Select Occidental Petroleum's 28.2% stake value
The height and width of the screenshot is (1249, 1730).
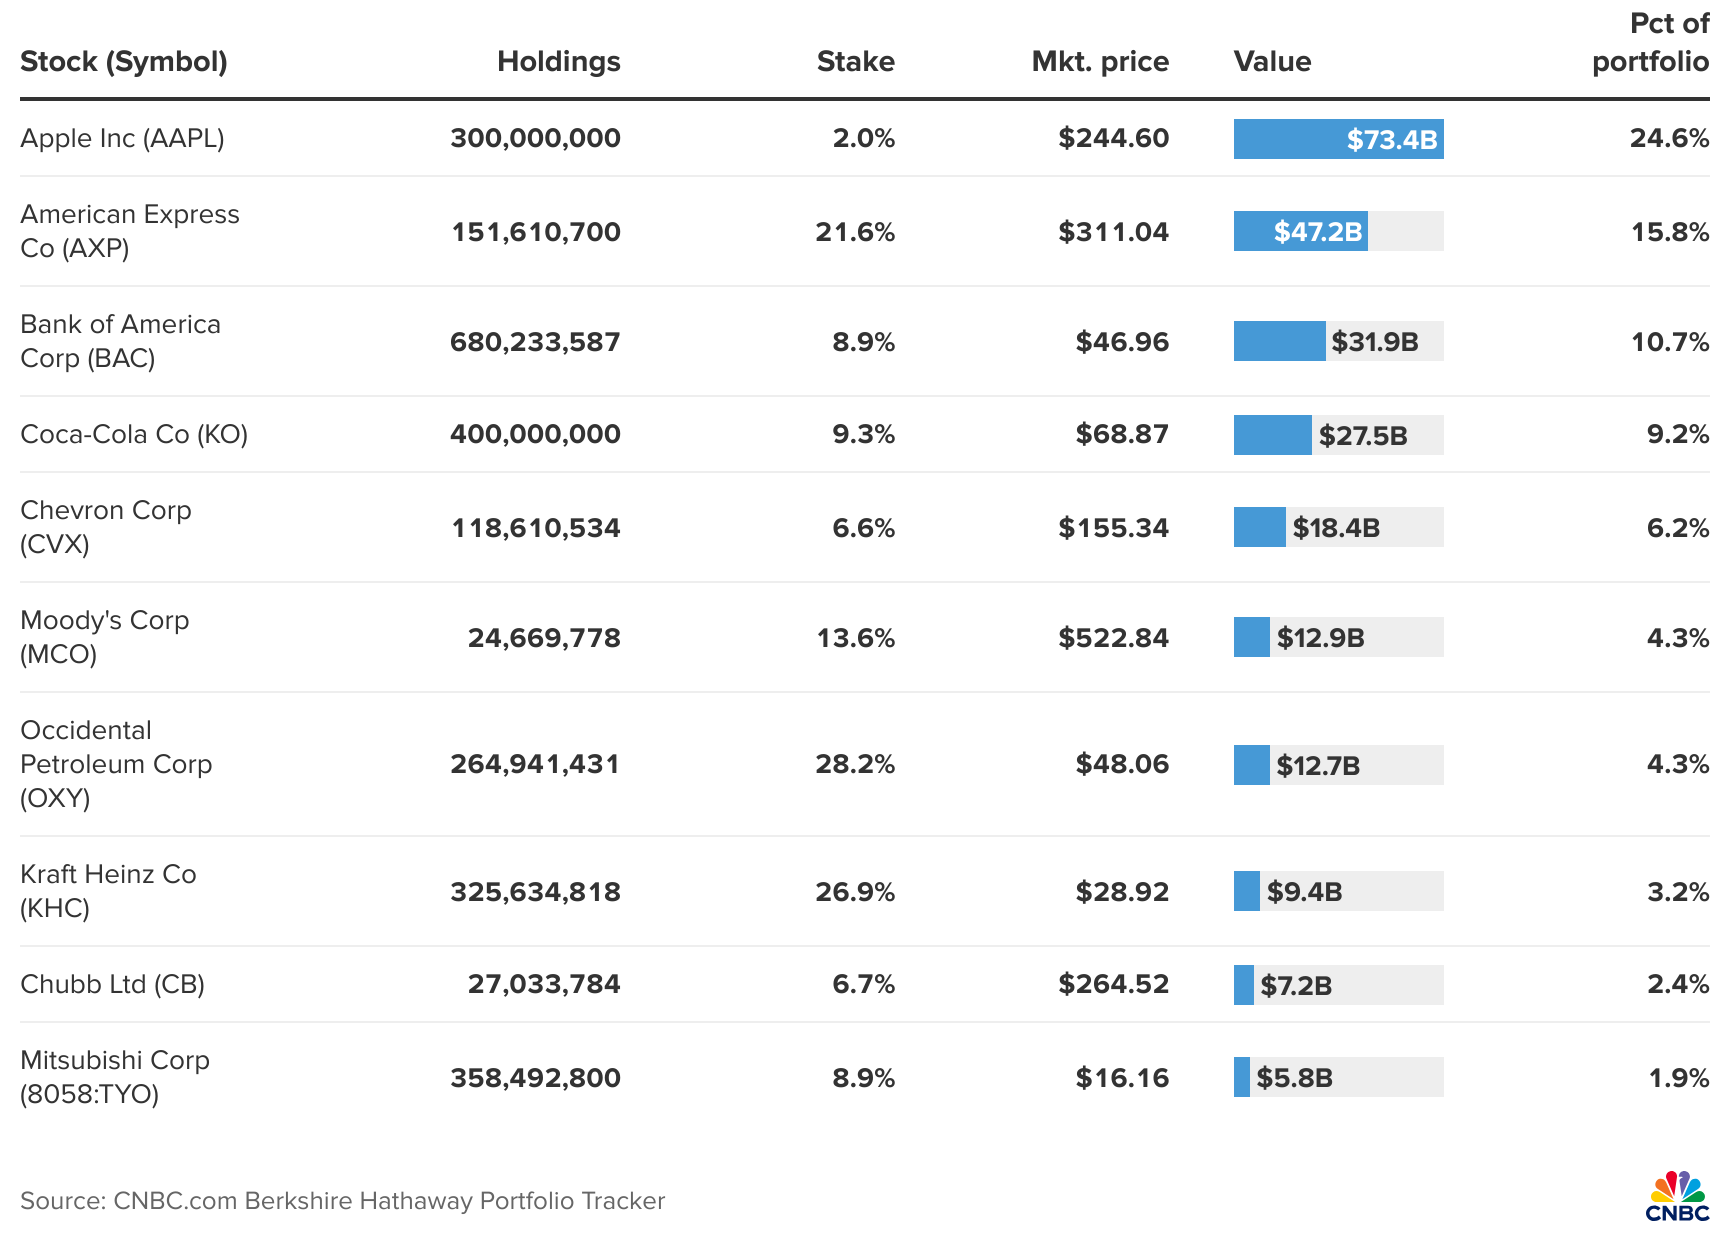(855, 764)
